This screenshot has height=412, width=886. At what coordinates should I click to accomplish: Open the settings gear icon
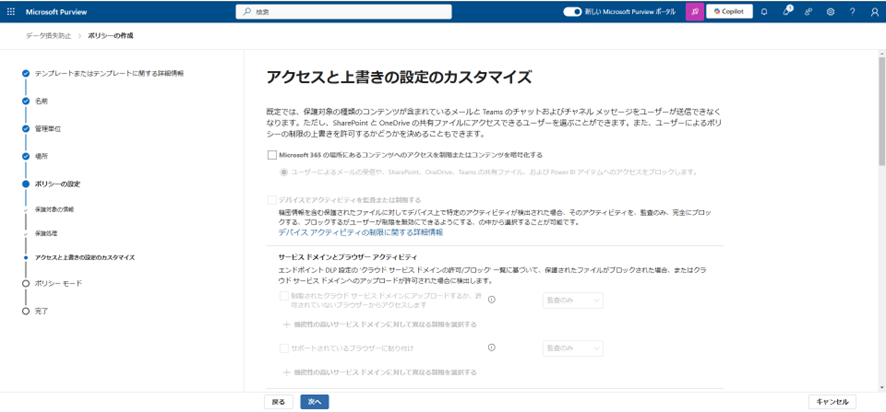coord(831,12)
